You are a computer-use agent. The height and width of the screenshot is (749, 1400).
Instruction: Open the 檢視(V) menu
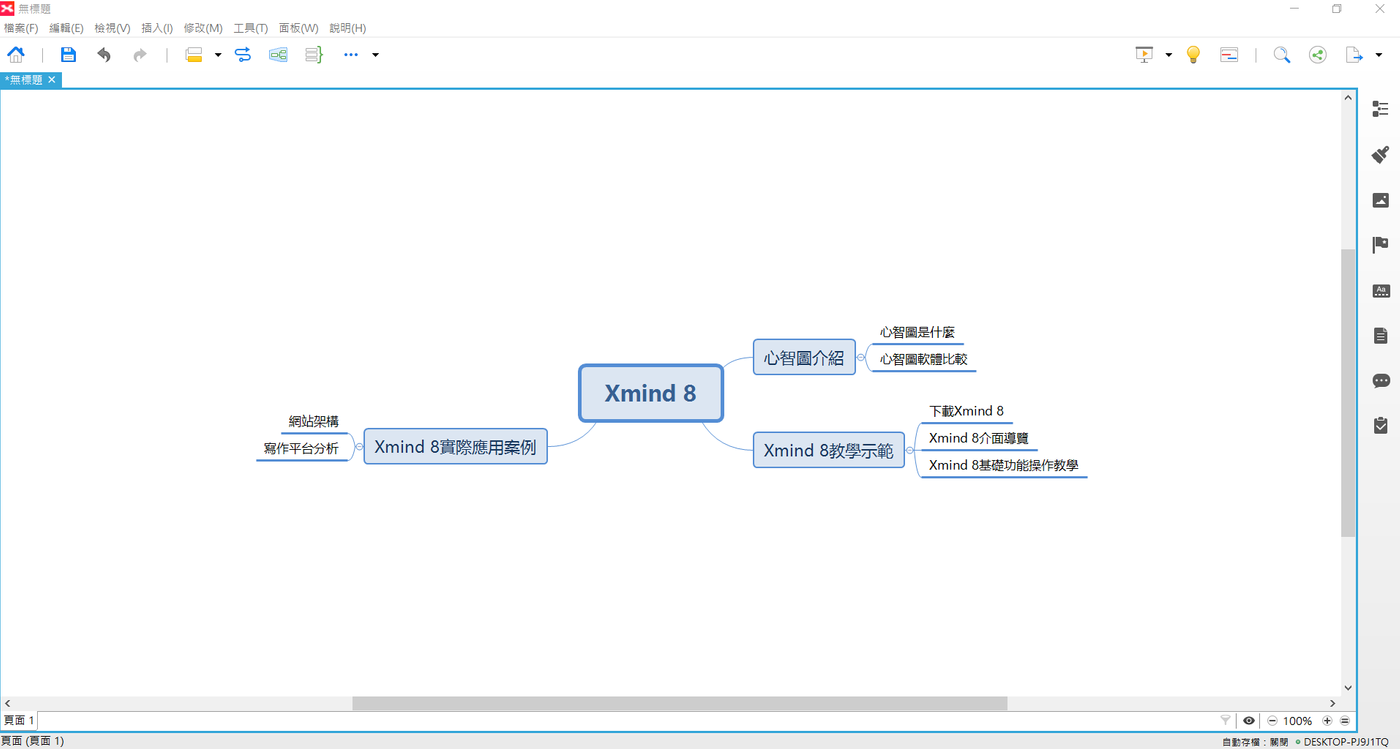click(x=112, y=28)
